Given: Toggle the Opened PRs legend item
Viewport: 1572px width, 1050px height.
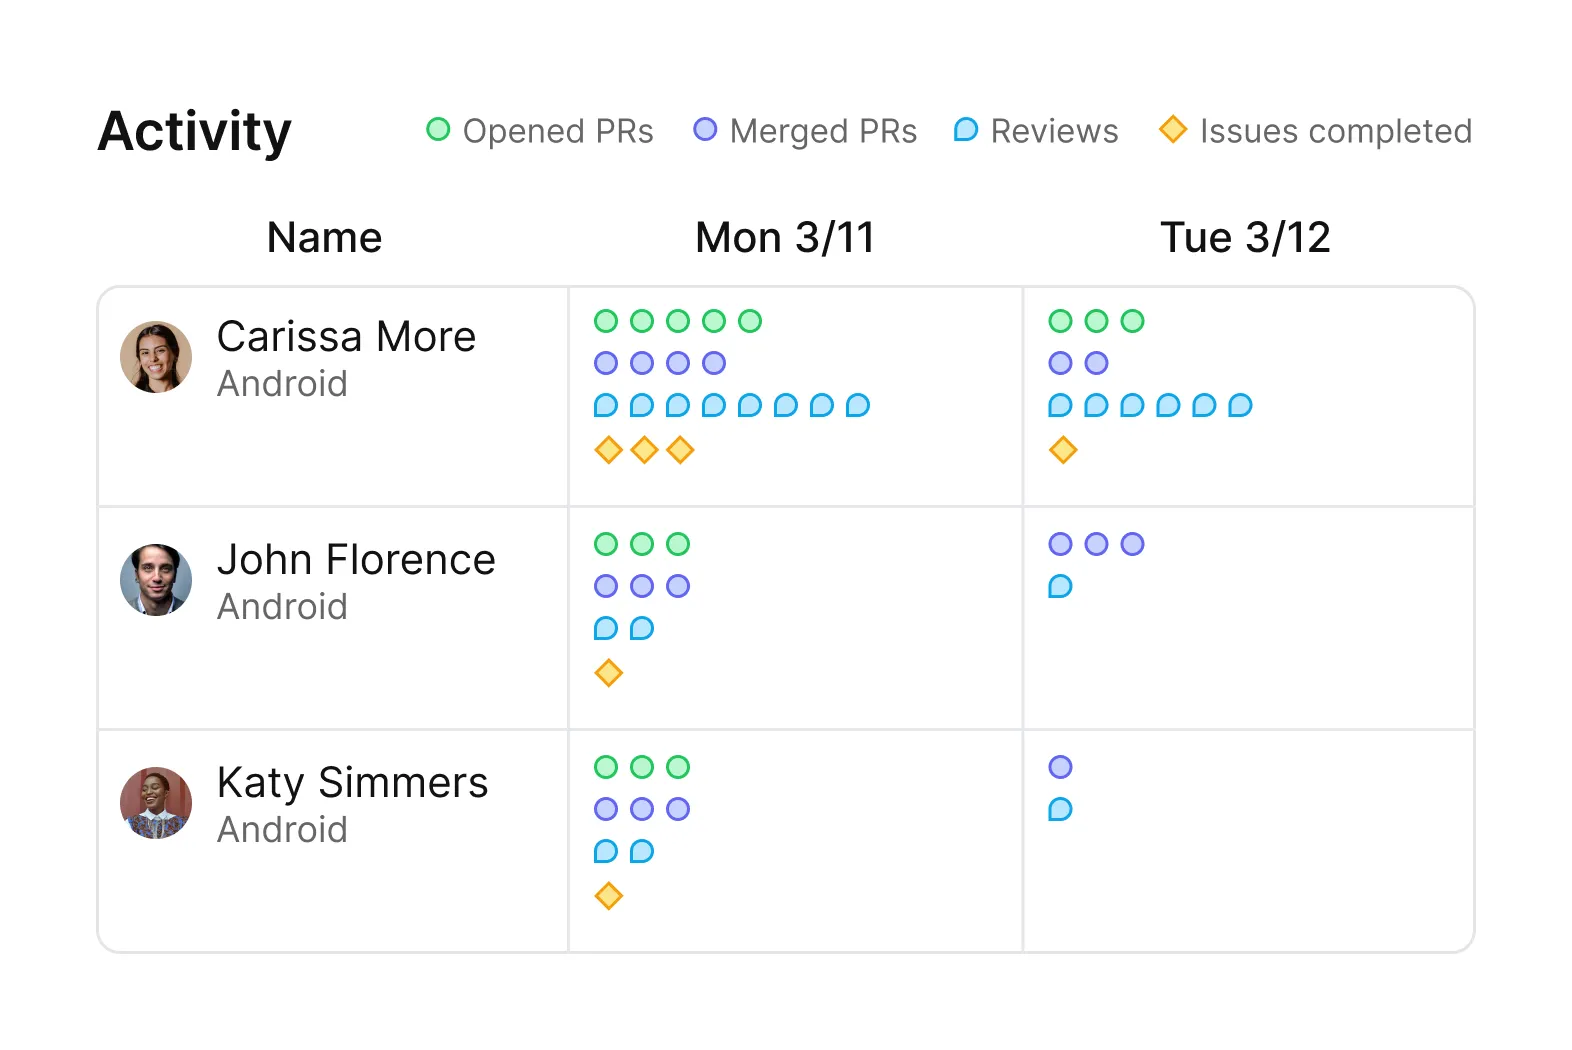Looking at the screenshot, I should (539, 131).
